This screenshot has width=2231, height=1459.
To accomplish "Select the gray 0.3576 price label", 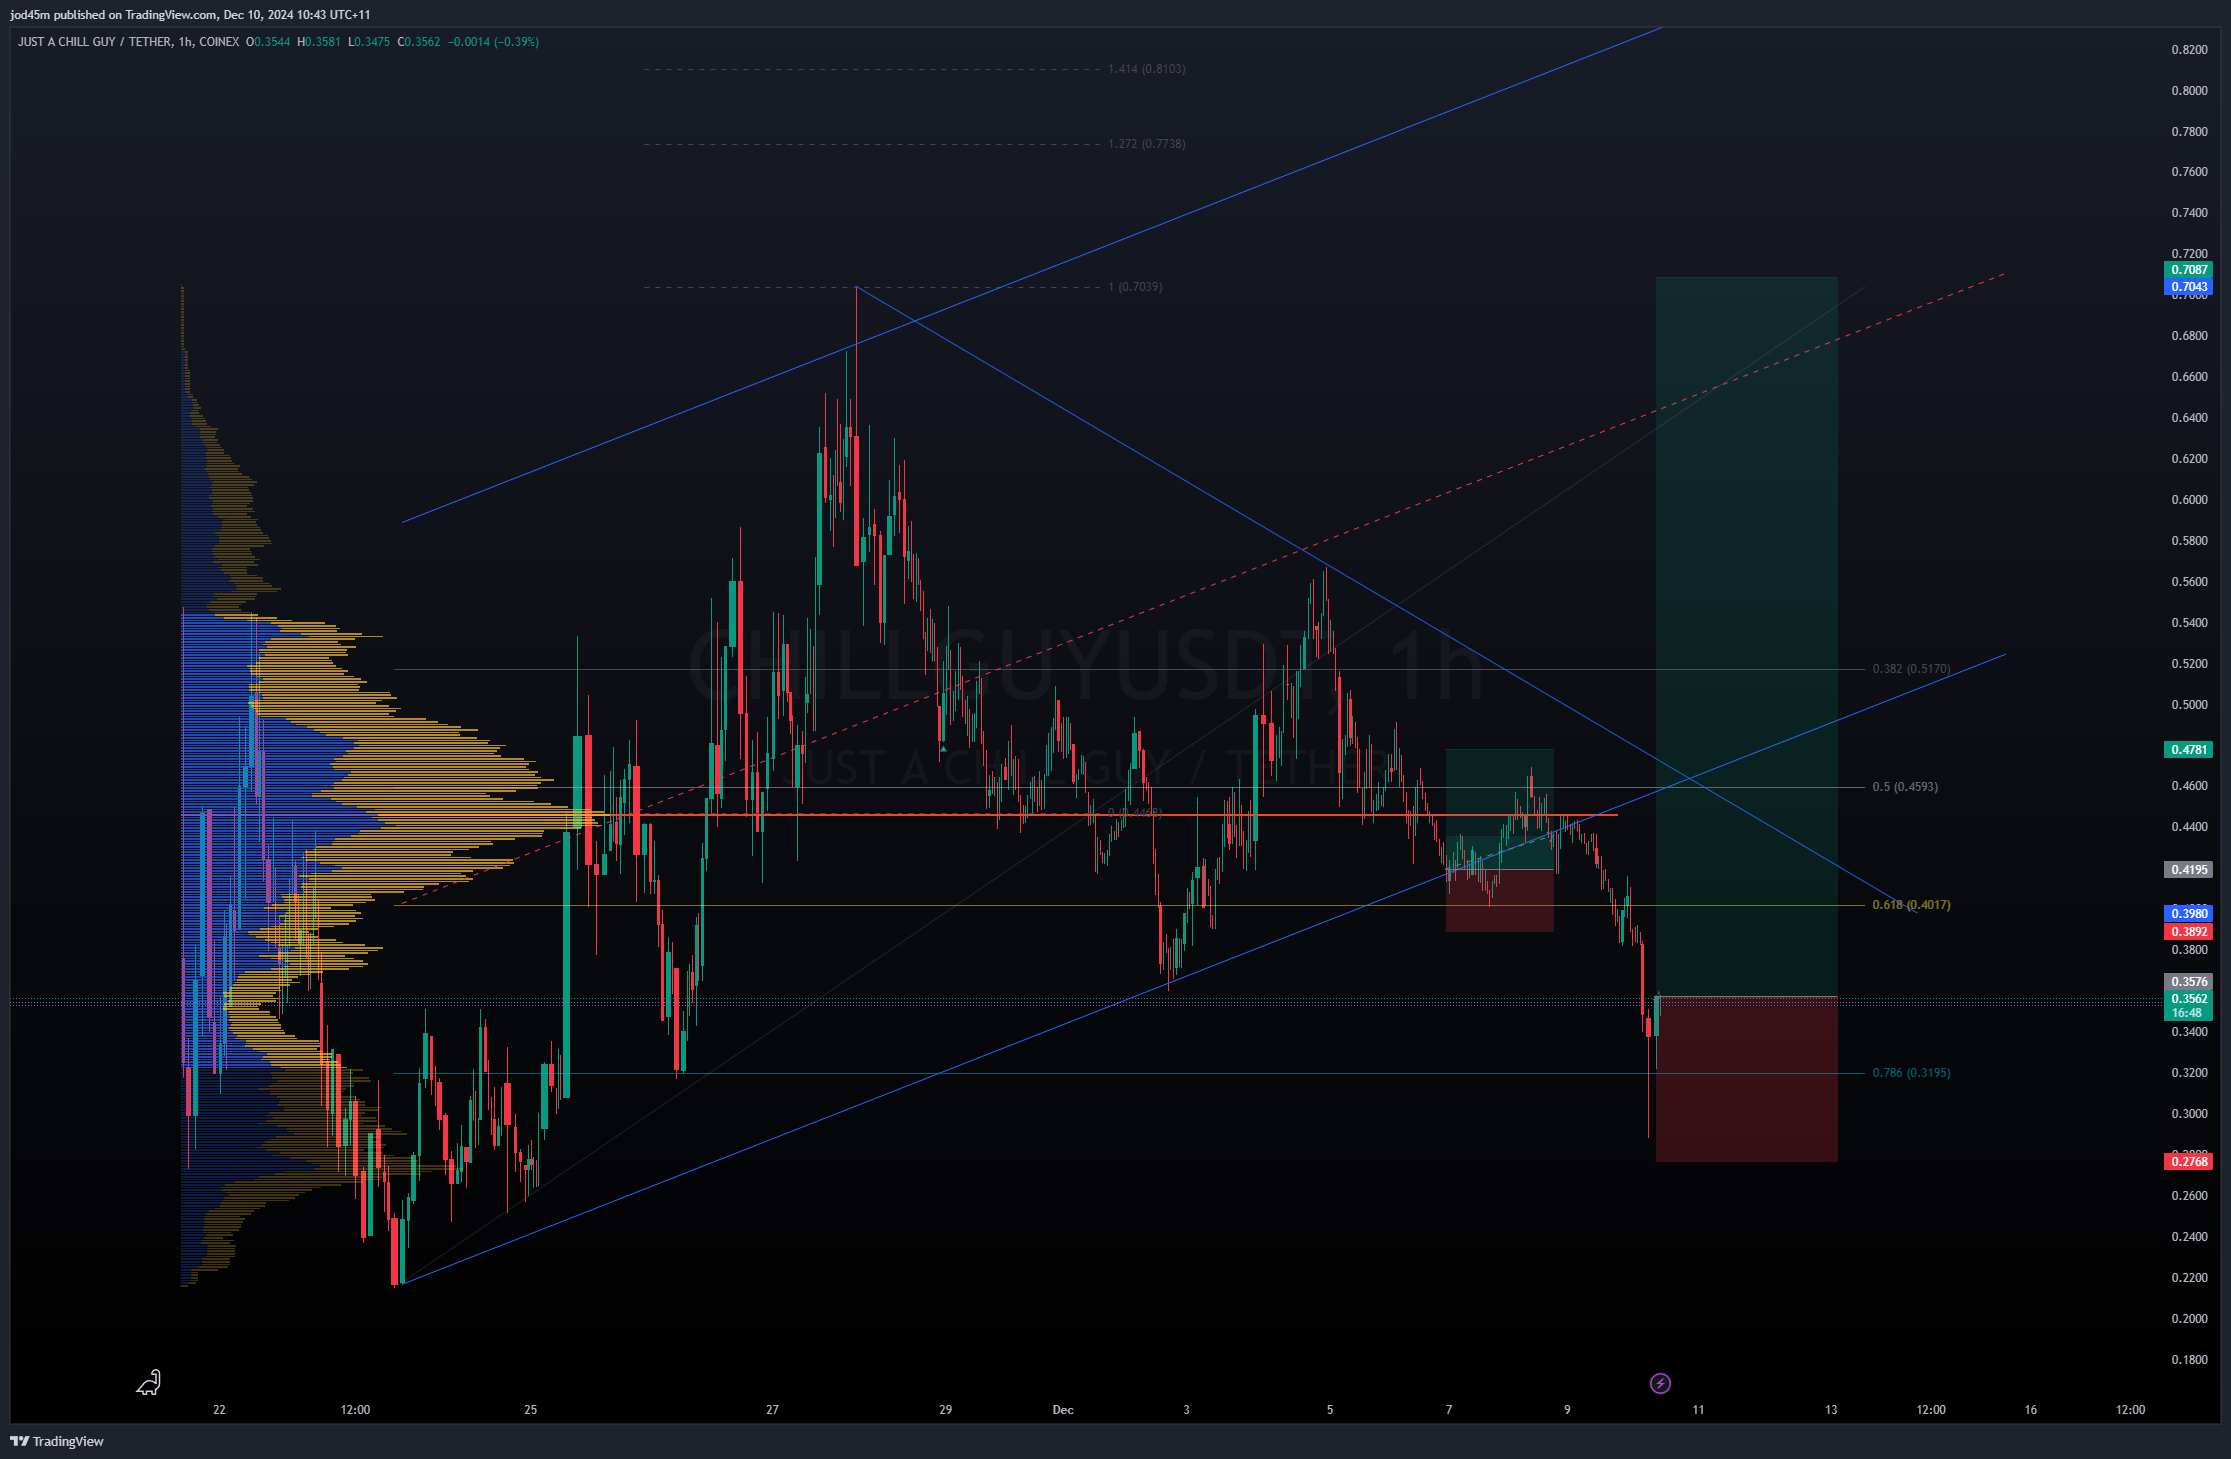I will [x=2189, y=982].
